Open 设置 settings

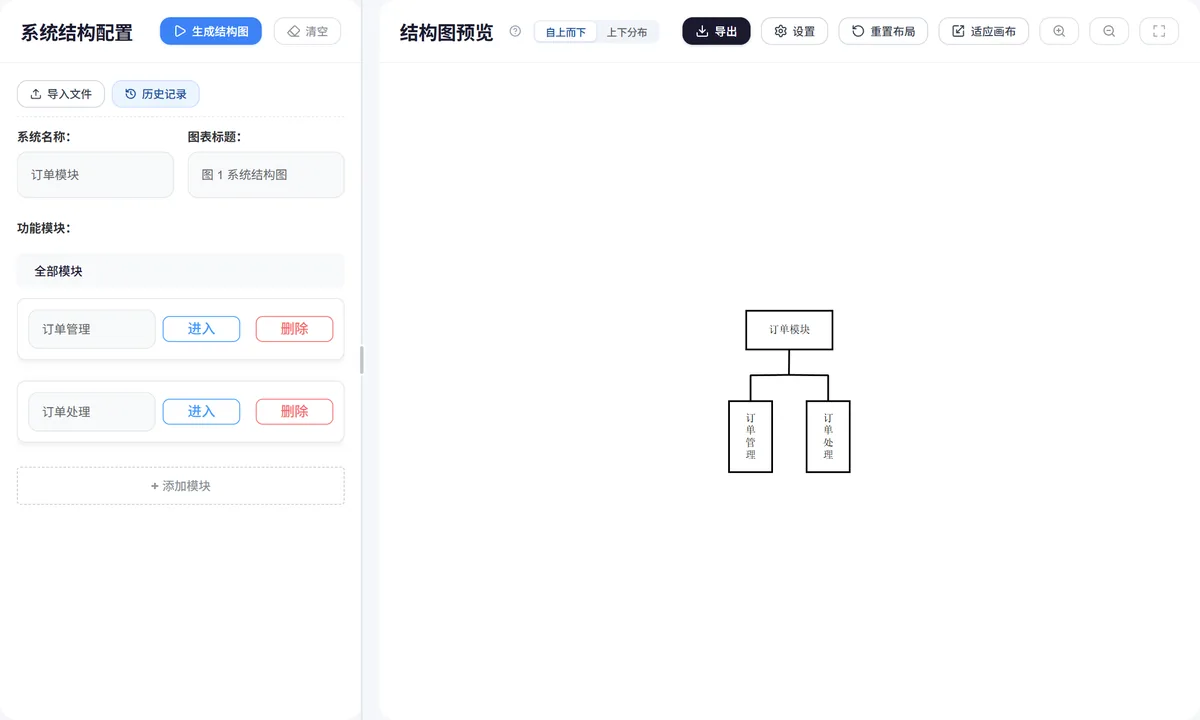[794, 31]
